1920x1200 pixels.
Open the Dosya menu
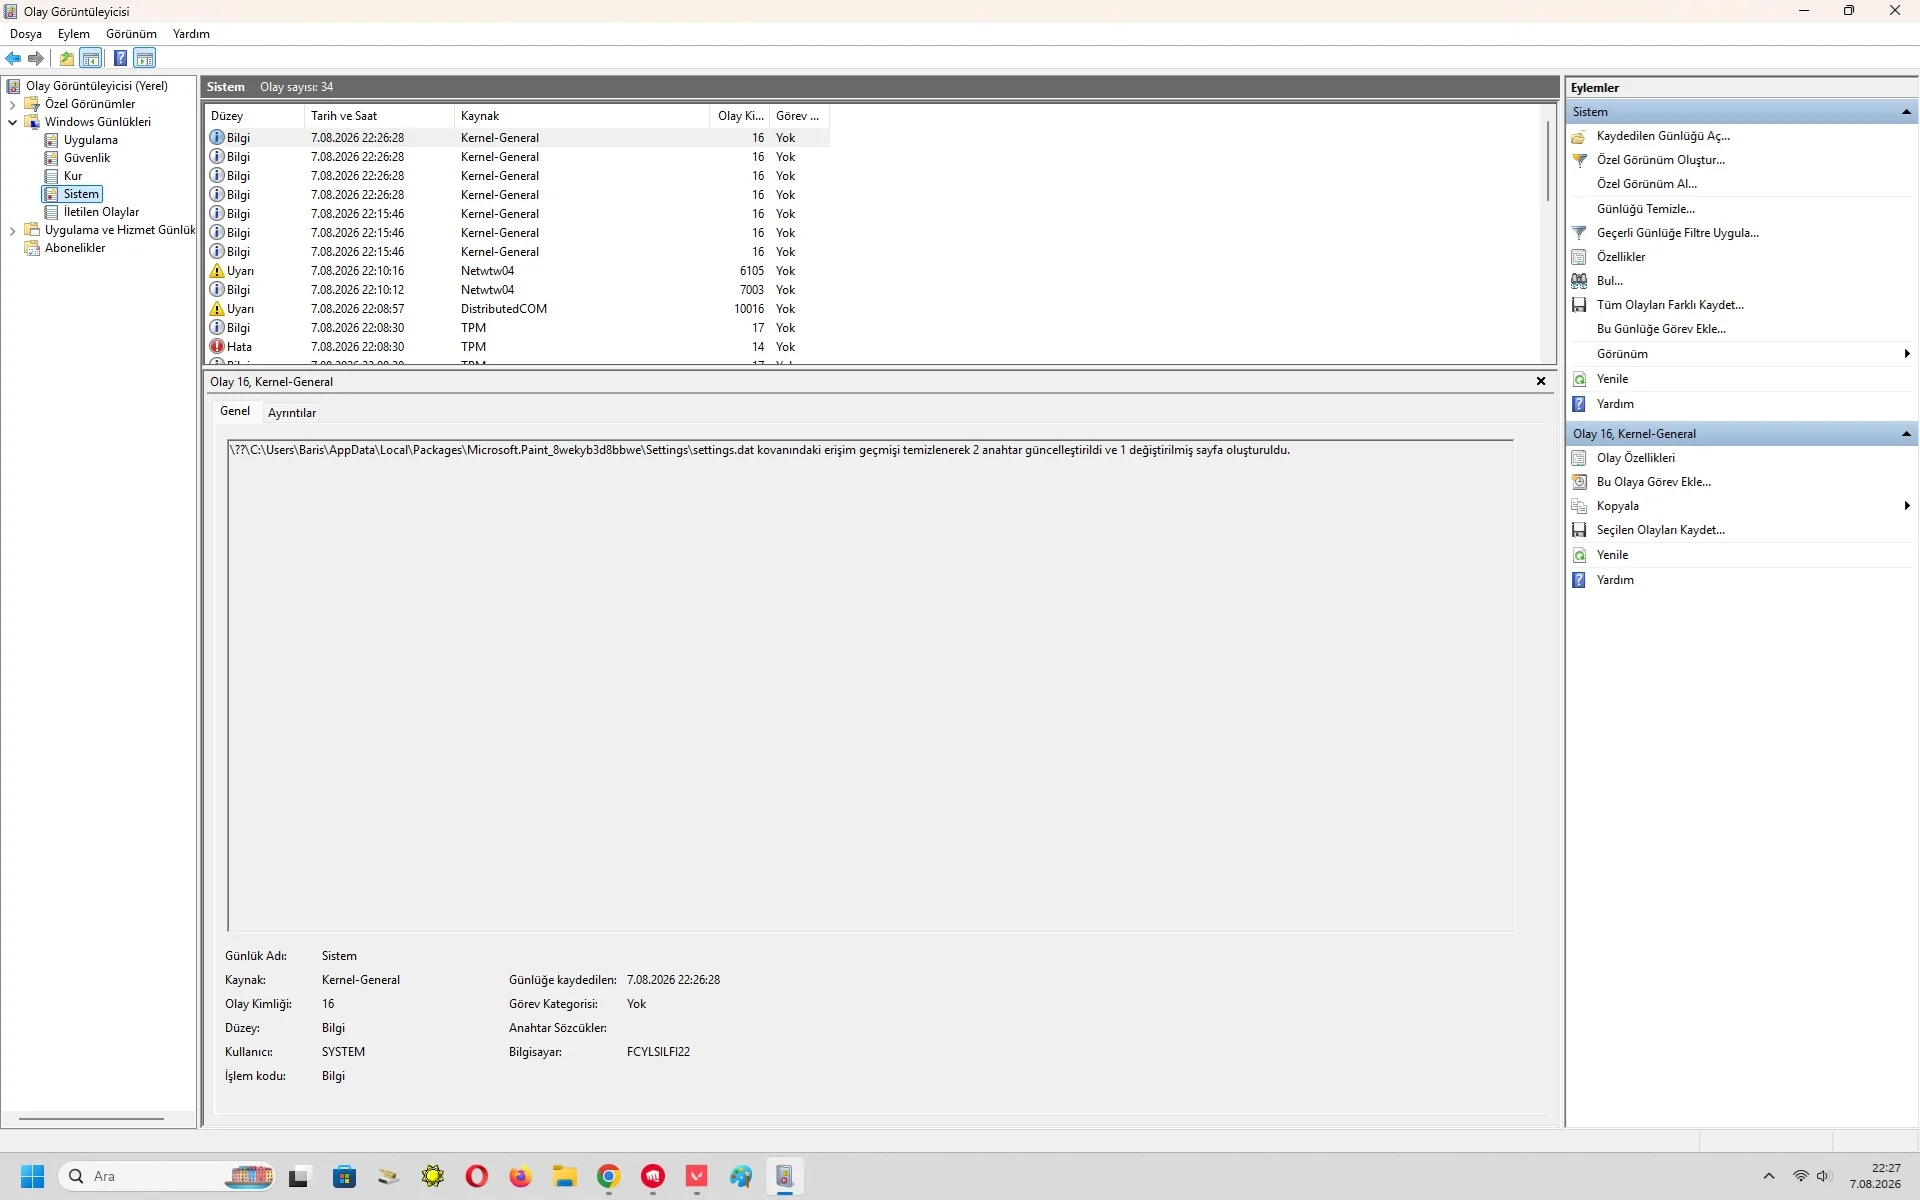click(26, 34)
